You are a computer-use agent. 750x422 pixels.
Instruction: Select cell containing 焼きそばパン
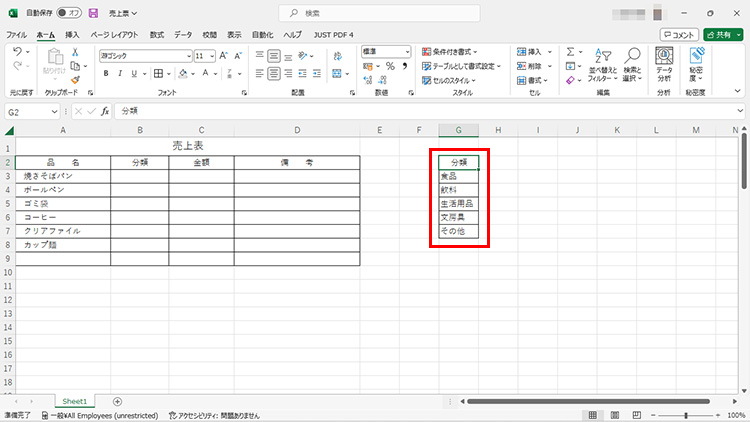tap(63, 175)
